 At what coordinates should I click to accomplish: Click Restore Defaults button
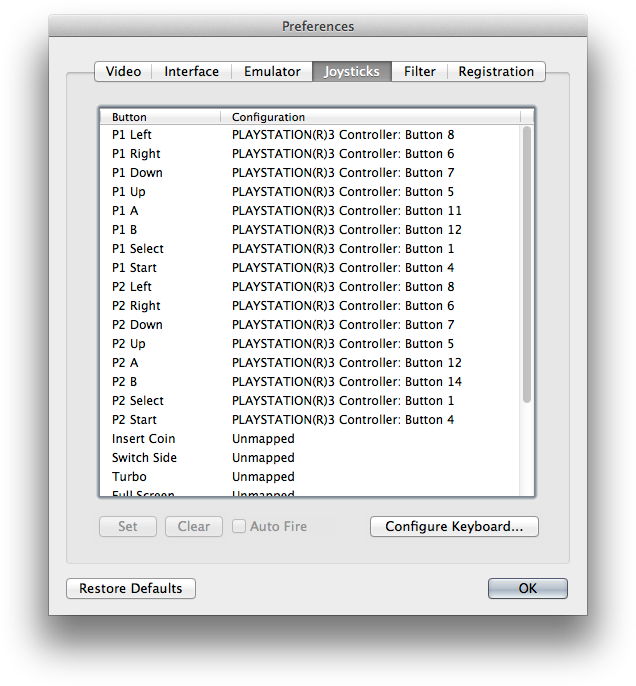coord(131,588)
